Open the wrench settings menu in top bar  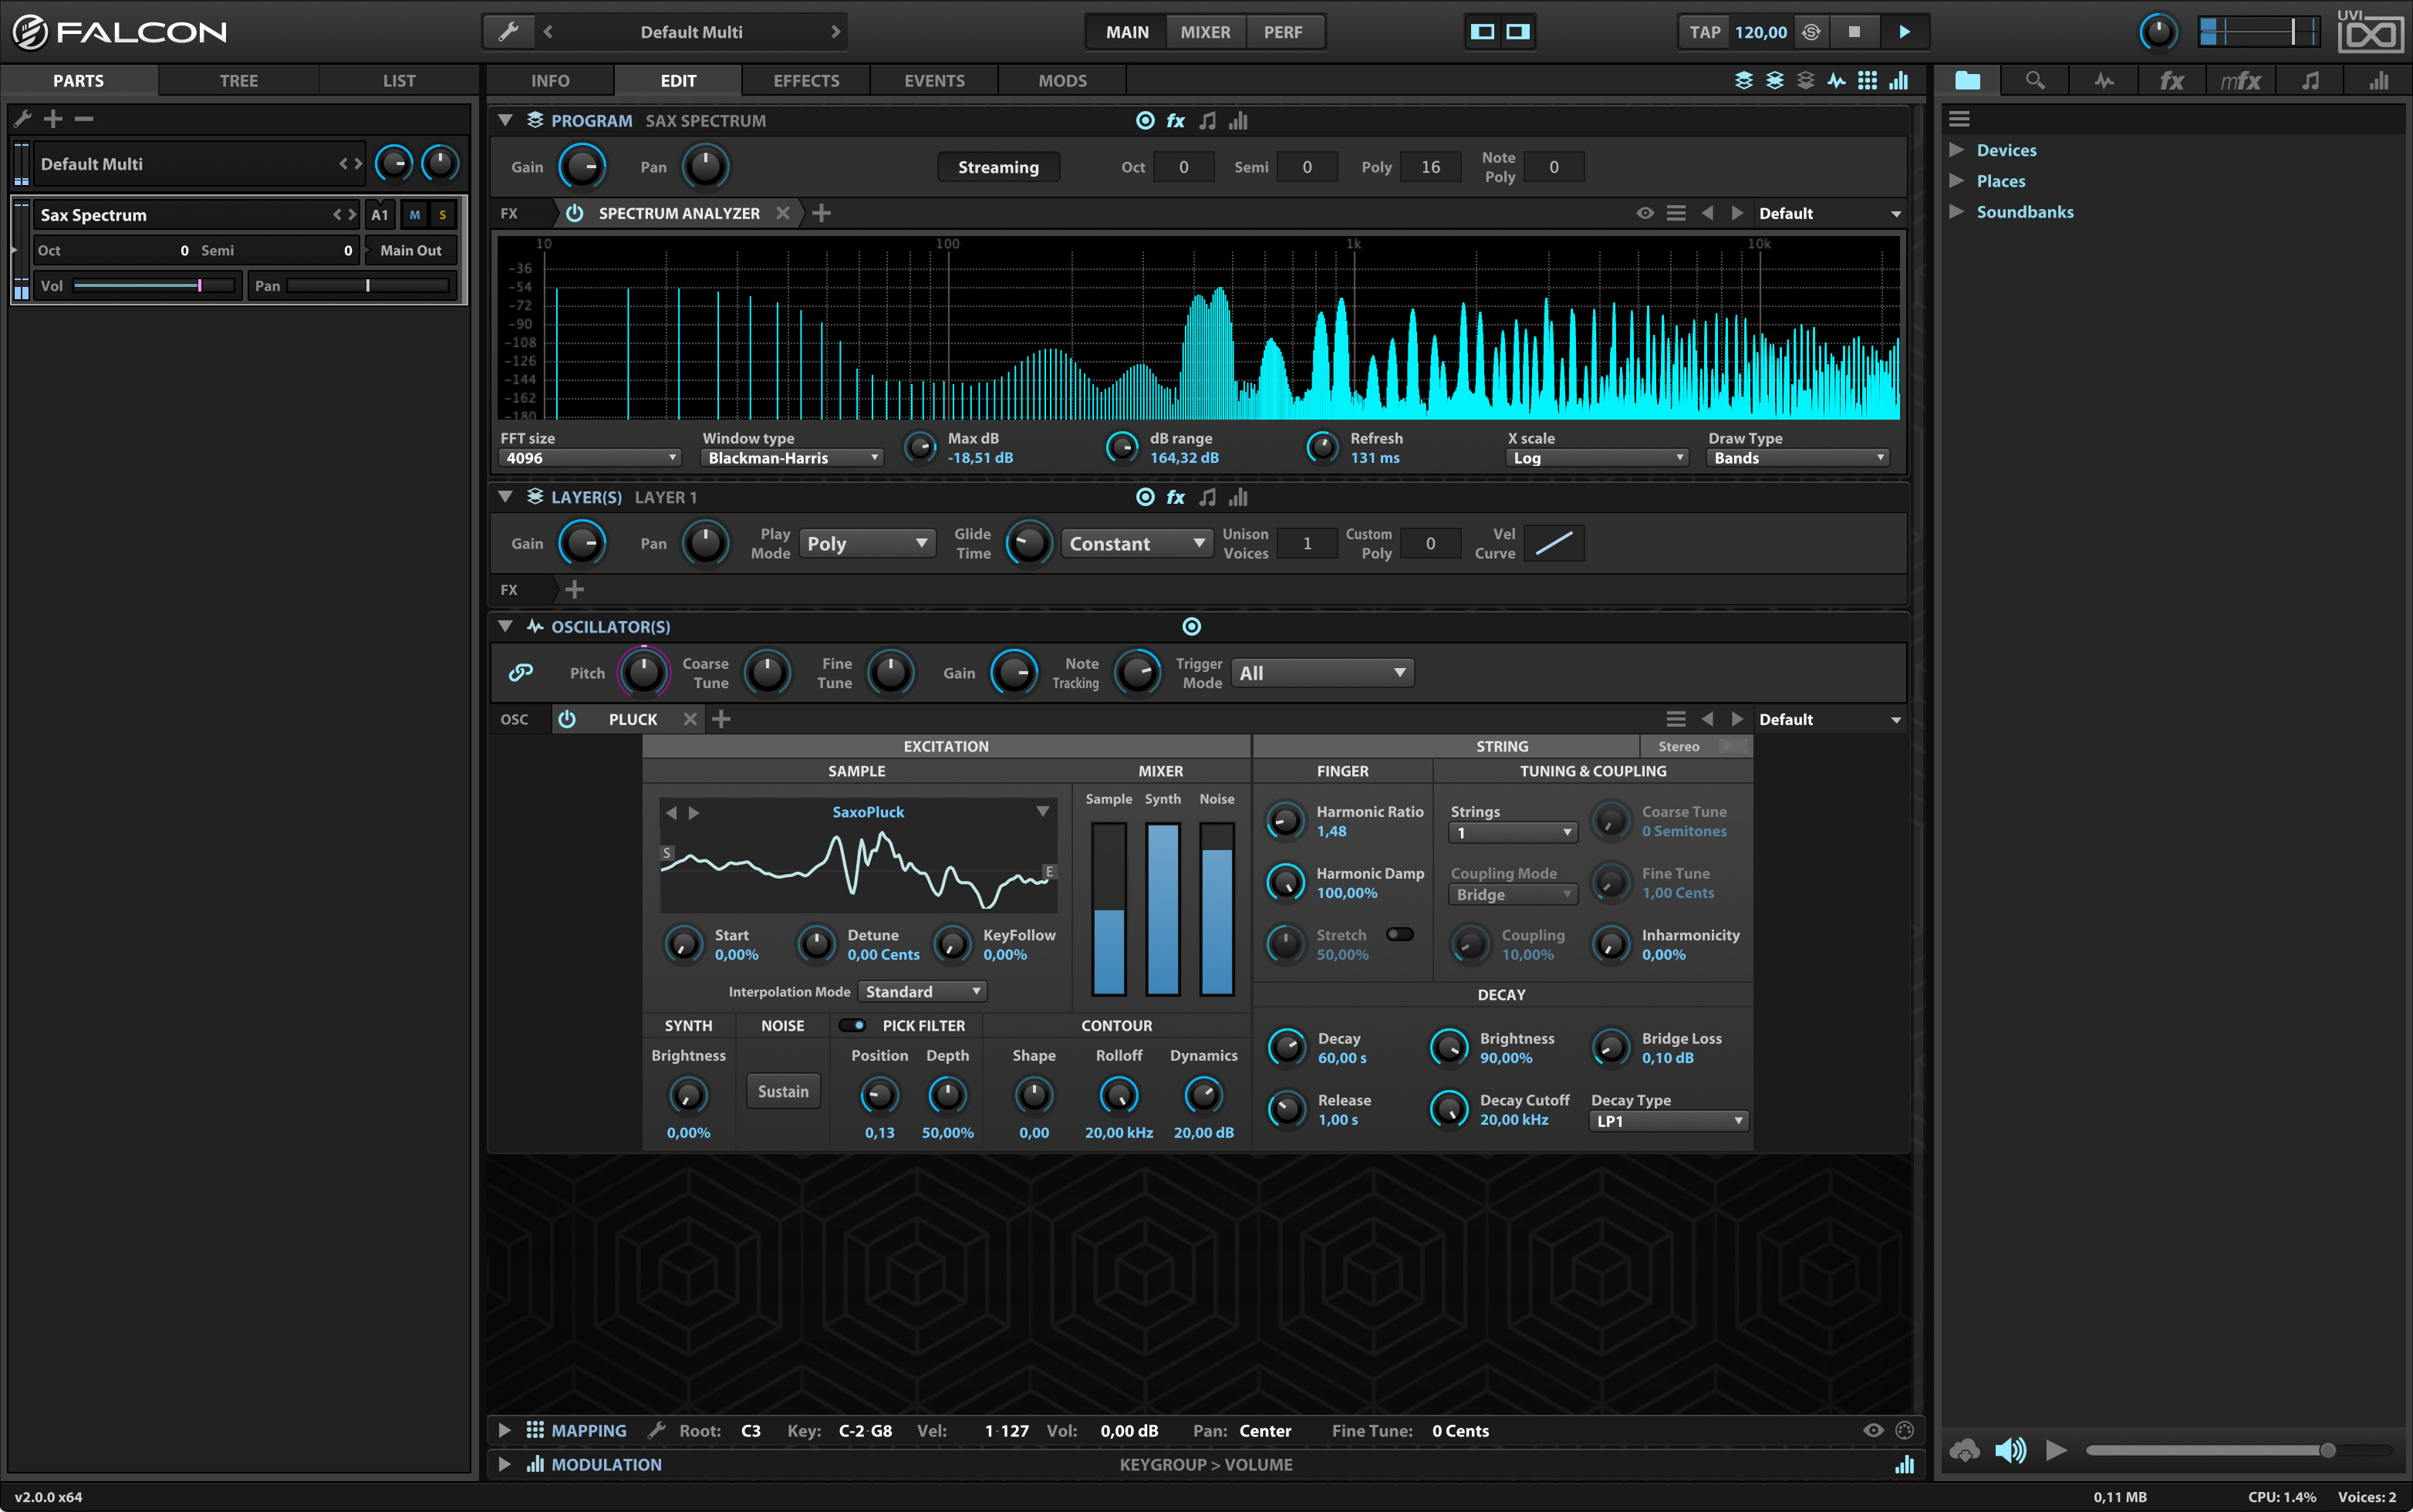tap(509, 32)
